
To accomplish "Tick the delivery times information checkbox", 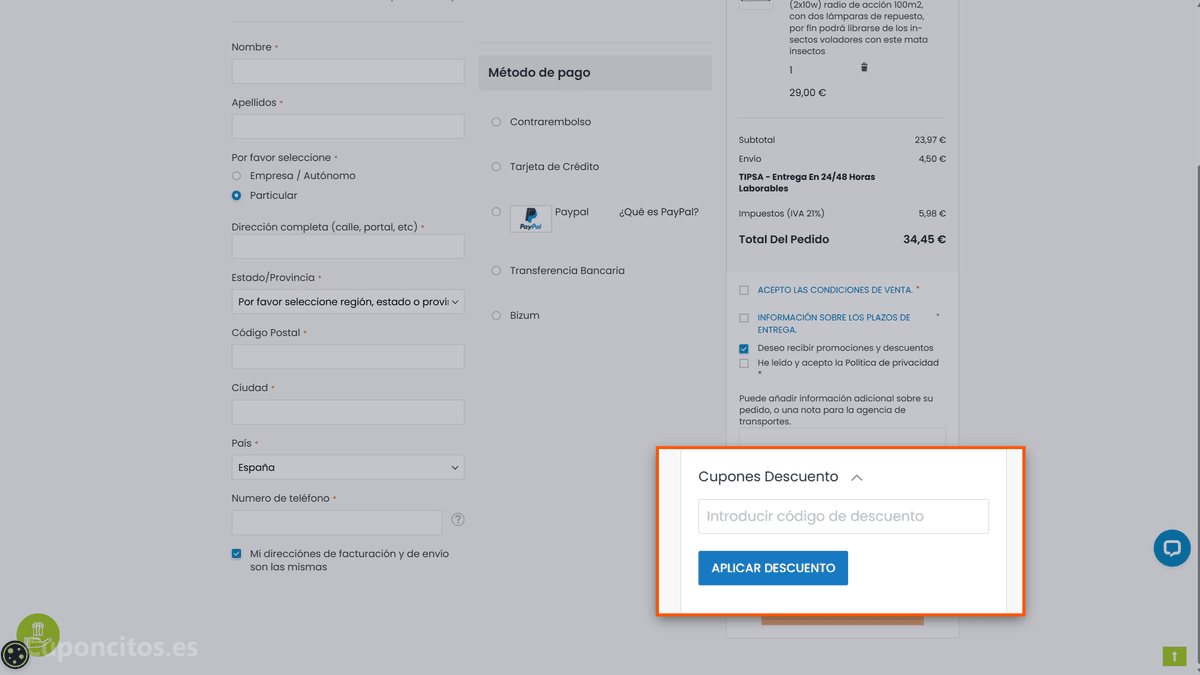I will 744,318.
